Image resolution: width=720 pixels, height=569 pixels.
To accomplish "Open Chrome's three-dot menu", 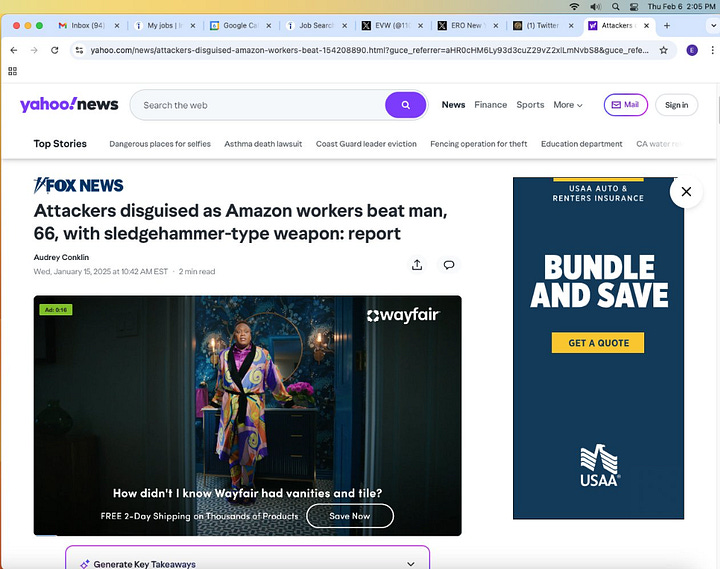I will (712, 50).
